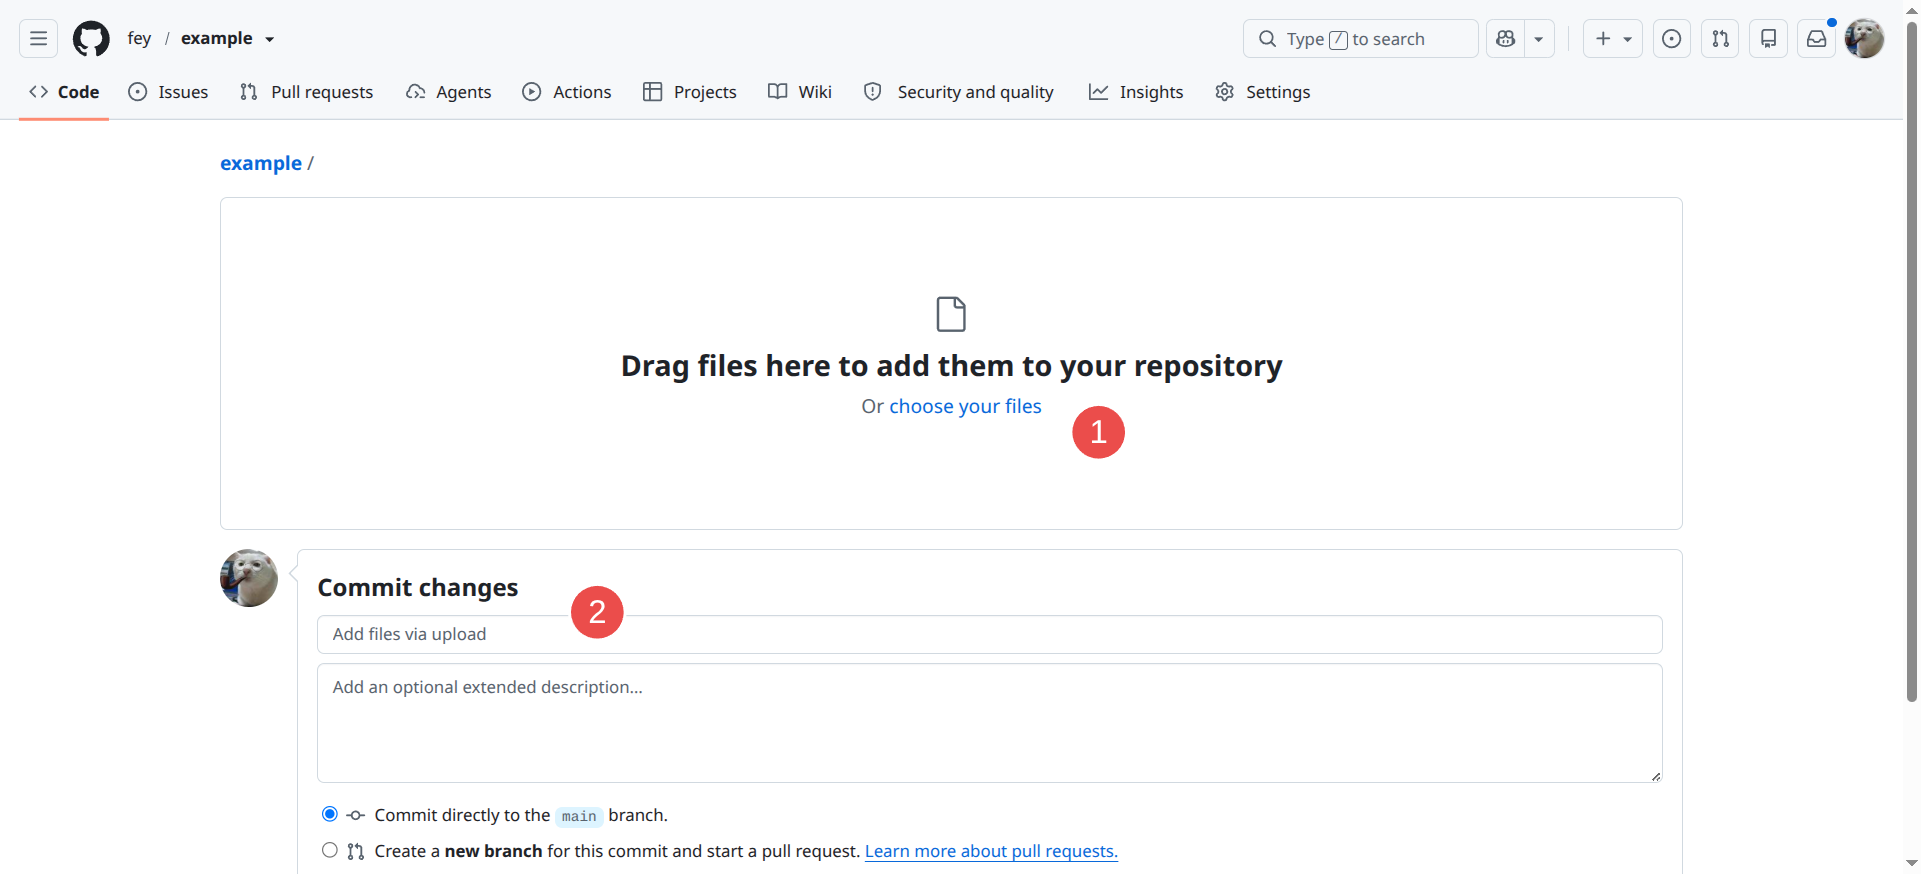Viewport: 1921px width, 874px height.
Task: Go to GitHub homepage via Octocat logo
Action: click(91, 39)
